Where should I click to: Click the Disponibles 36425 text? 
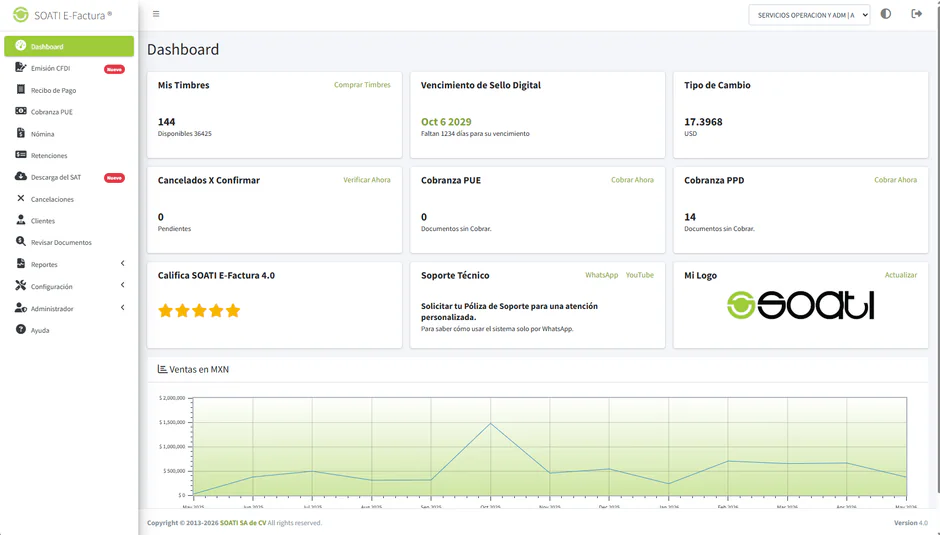(x=185, y=133)
